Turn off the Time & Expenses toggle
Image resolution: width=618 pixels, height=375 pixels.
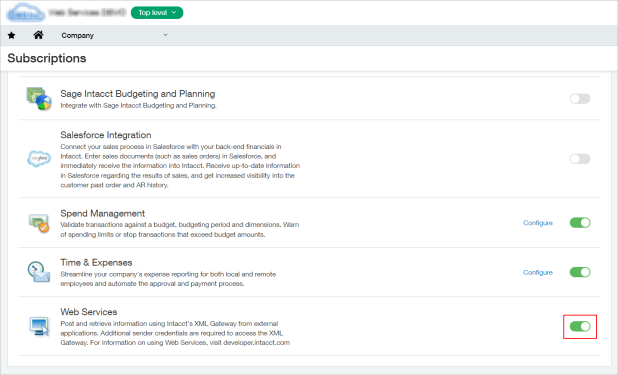click(580, 272)
